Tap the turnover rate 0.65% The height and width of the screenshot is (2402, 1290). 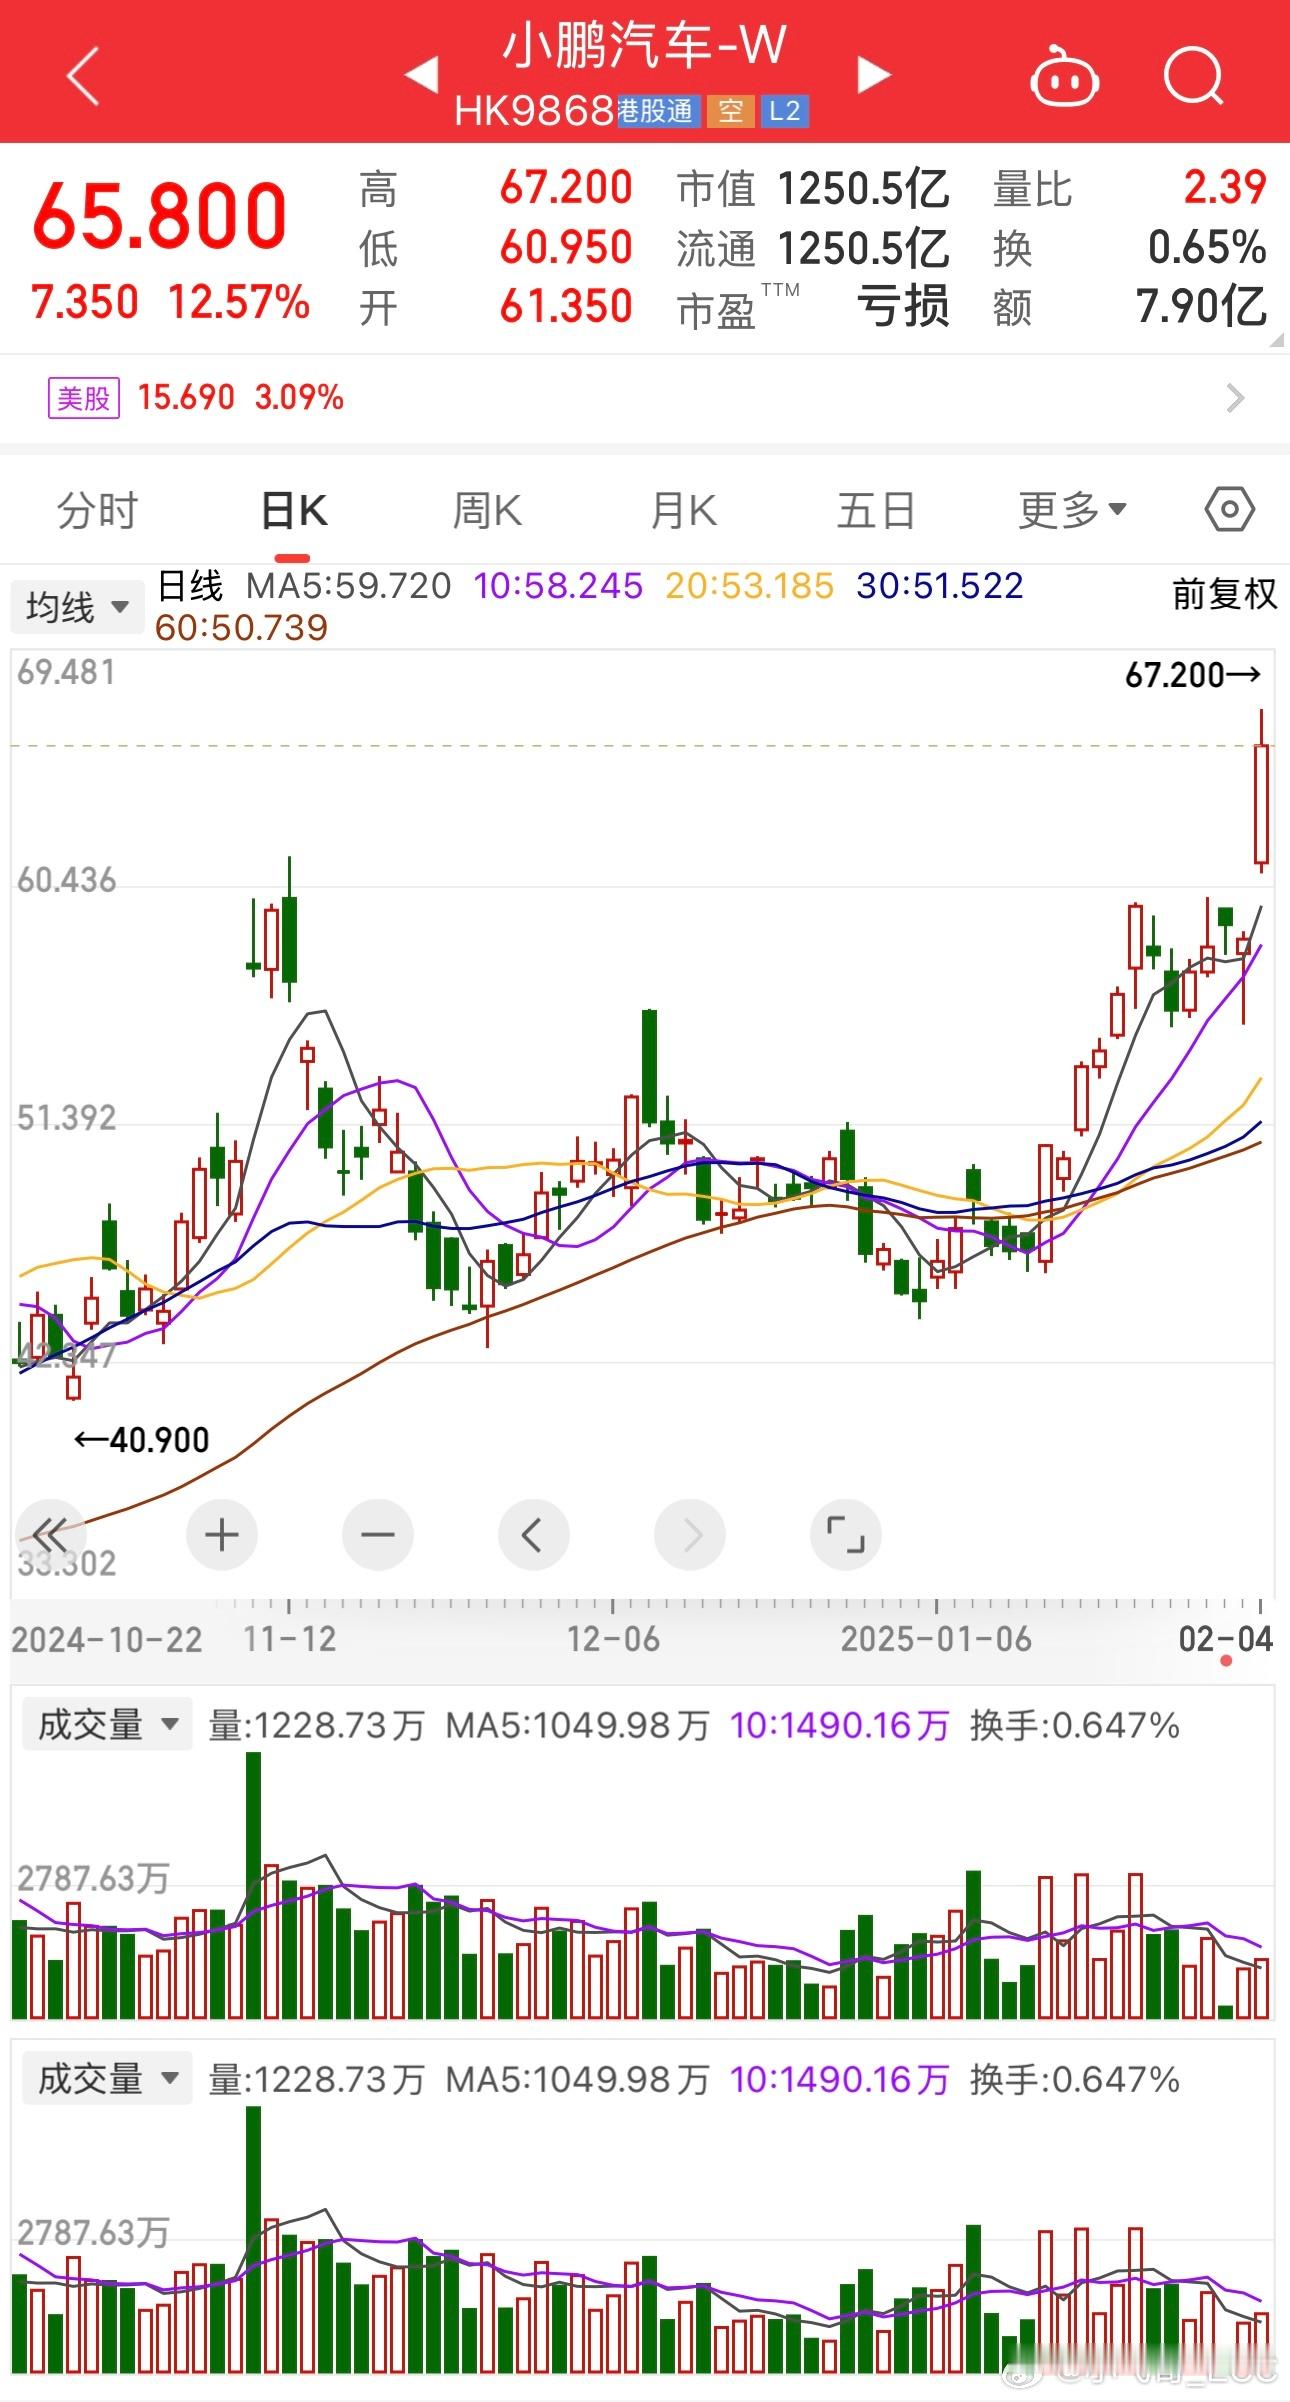tap(1207, 247)
